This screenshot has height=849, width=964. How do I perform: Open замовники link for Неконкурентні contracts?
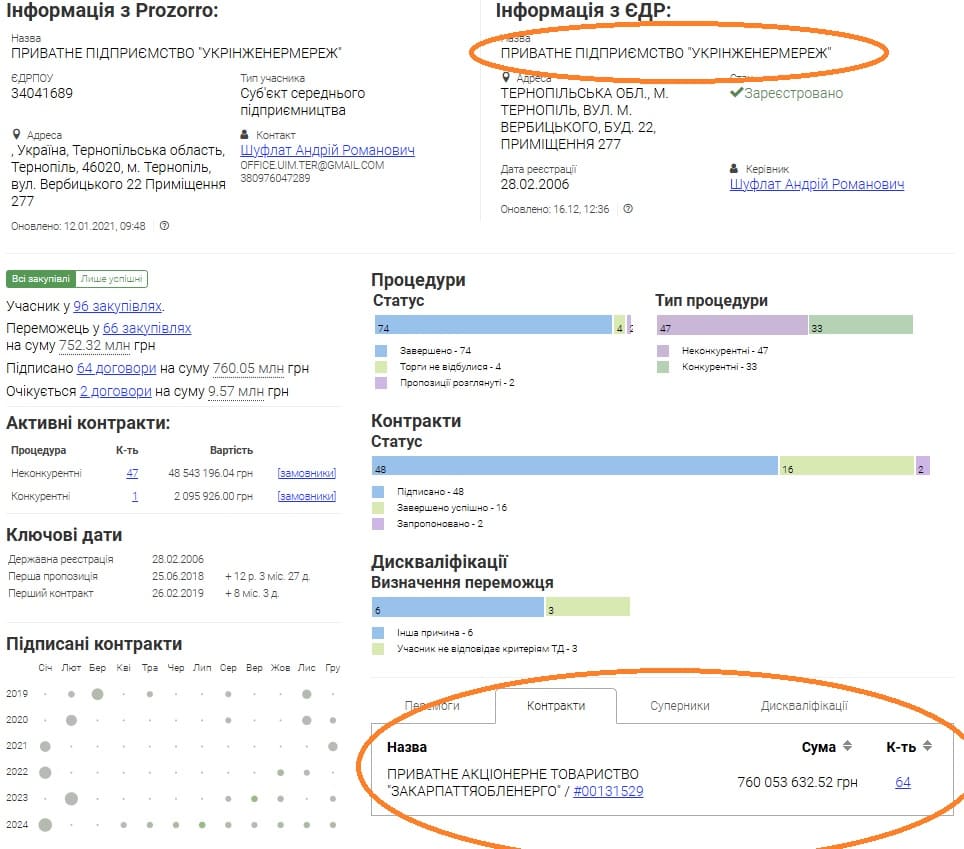coord(306,473)
